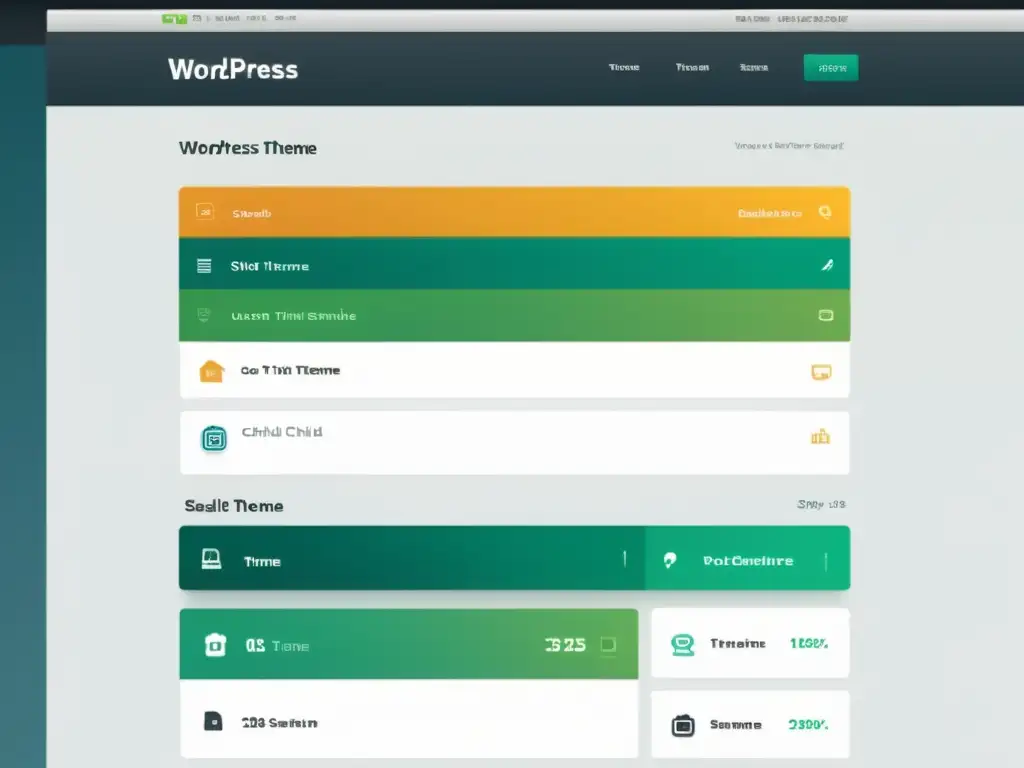Click the search icon in orange row

(x=825, y=212)
